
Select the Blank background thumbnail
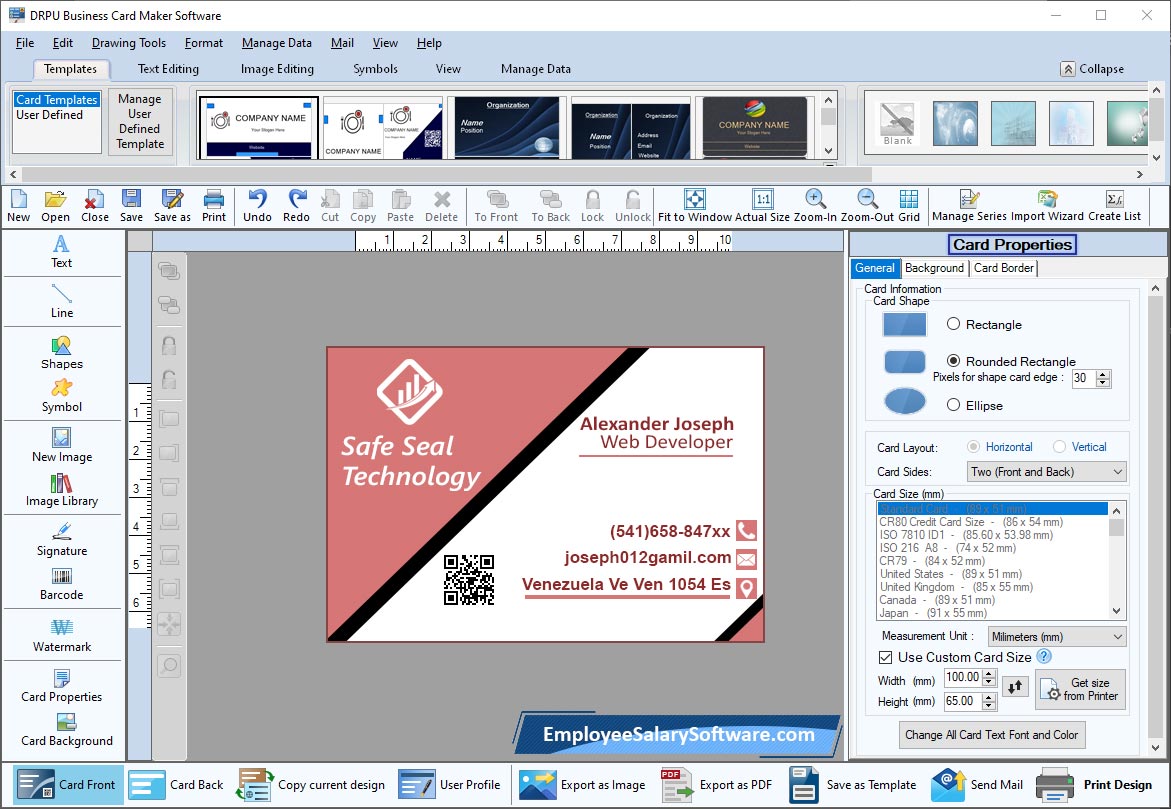[x=897, y=123]
